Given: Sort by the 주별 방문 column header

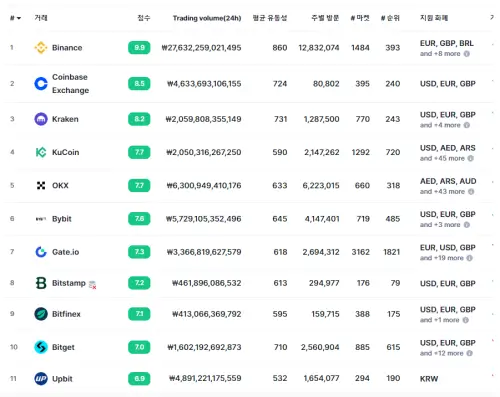Looking at the screenshot, I should [325, 18].
